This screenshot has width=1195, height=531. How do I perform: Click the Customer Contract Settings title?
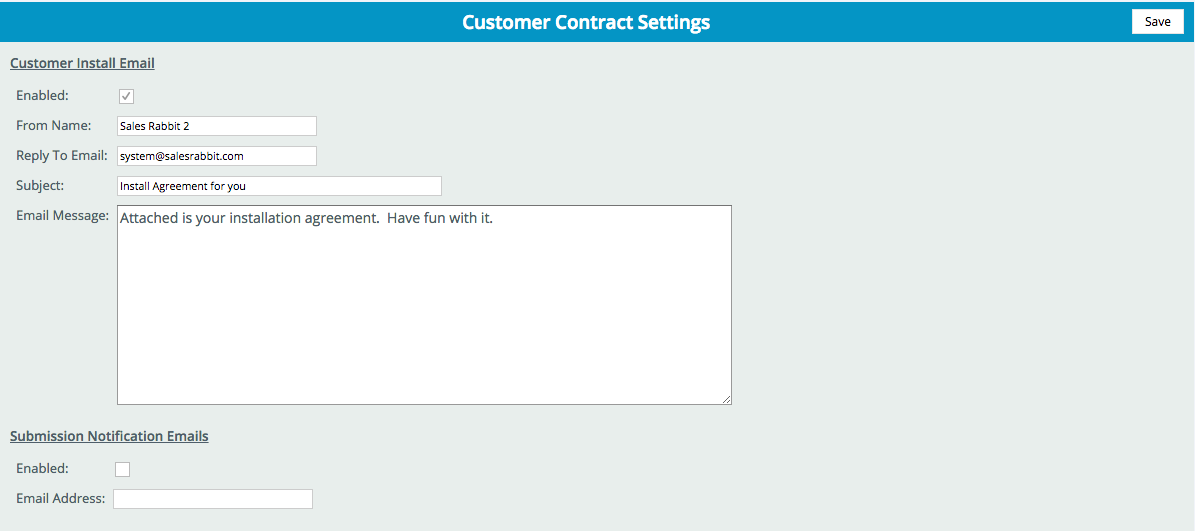(x=586, y=22)
